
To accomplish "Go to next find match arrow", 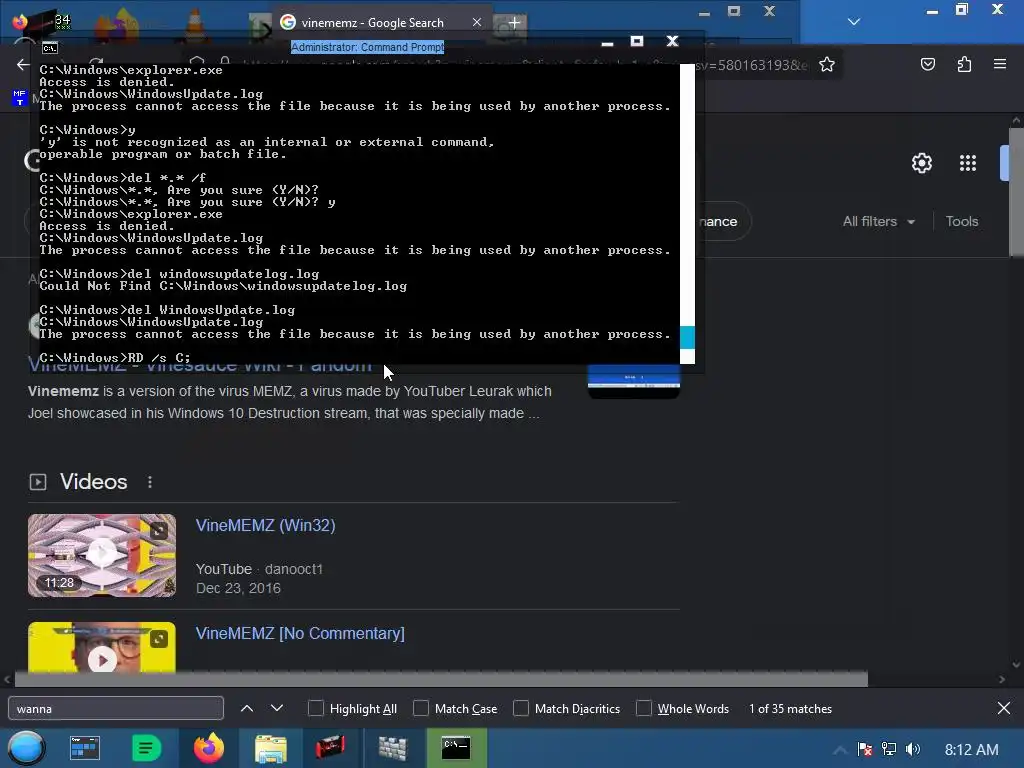I will click(x=277, y=708).
